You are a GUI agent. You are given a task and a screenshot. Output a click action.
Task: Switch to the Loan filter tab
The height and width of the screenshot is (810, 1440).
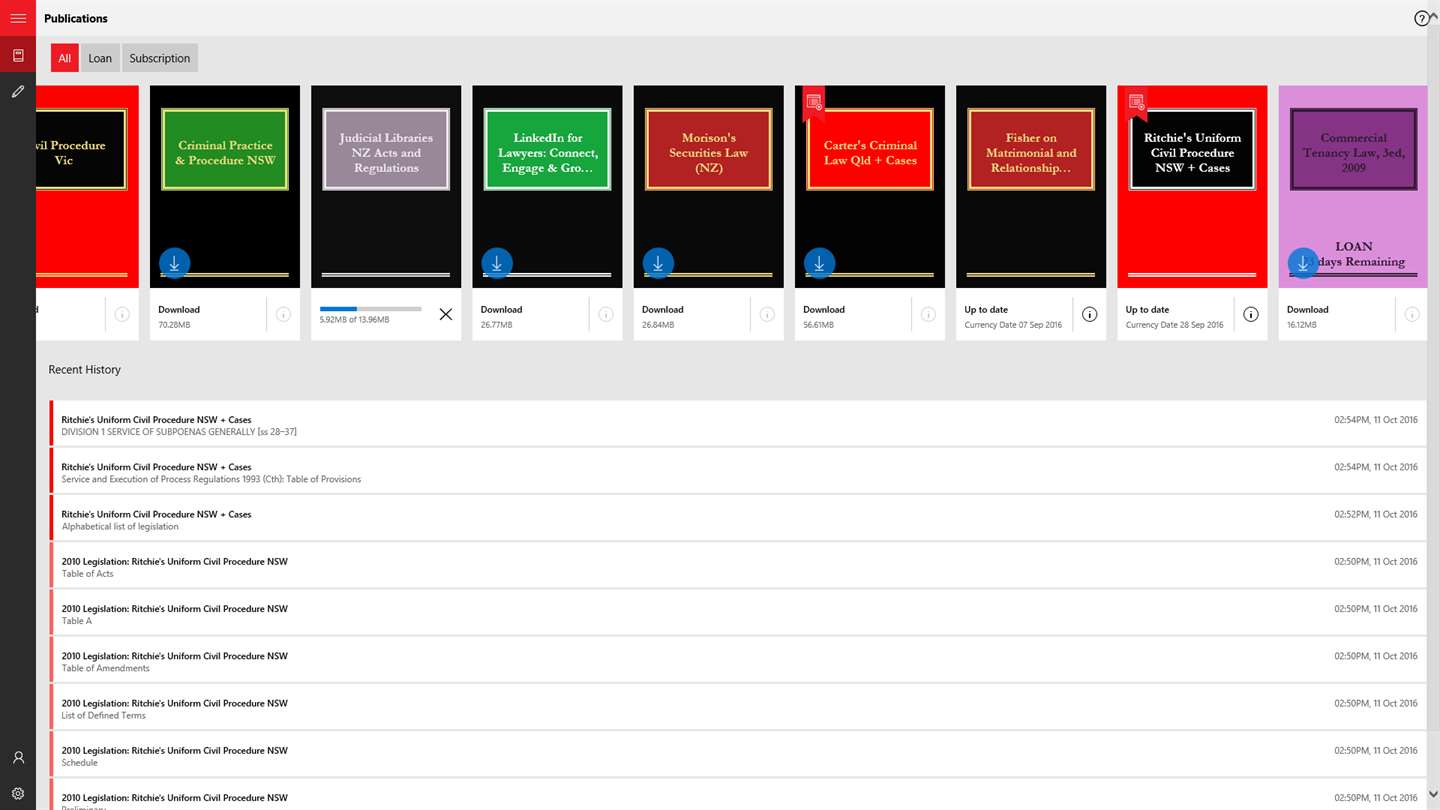(x=100, y=58)
